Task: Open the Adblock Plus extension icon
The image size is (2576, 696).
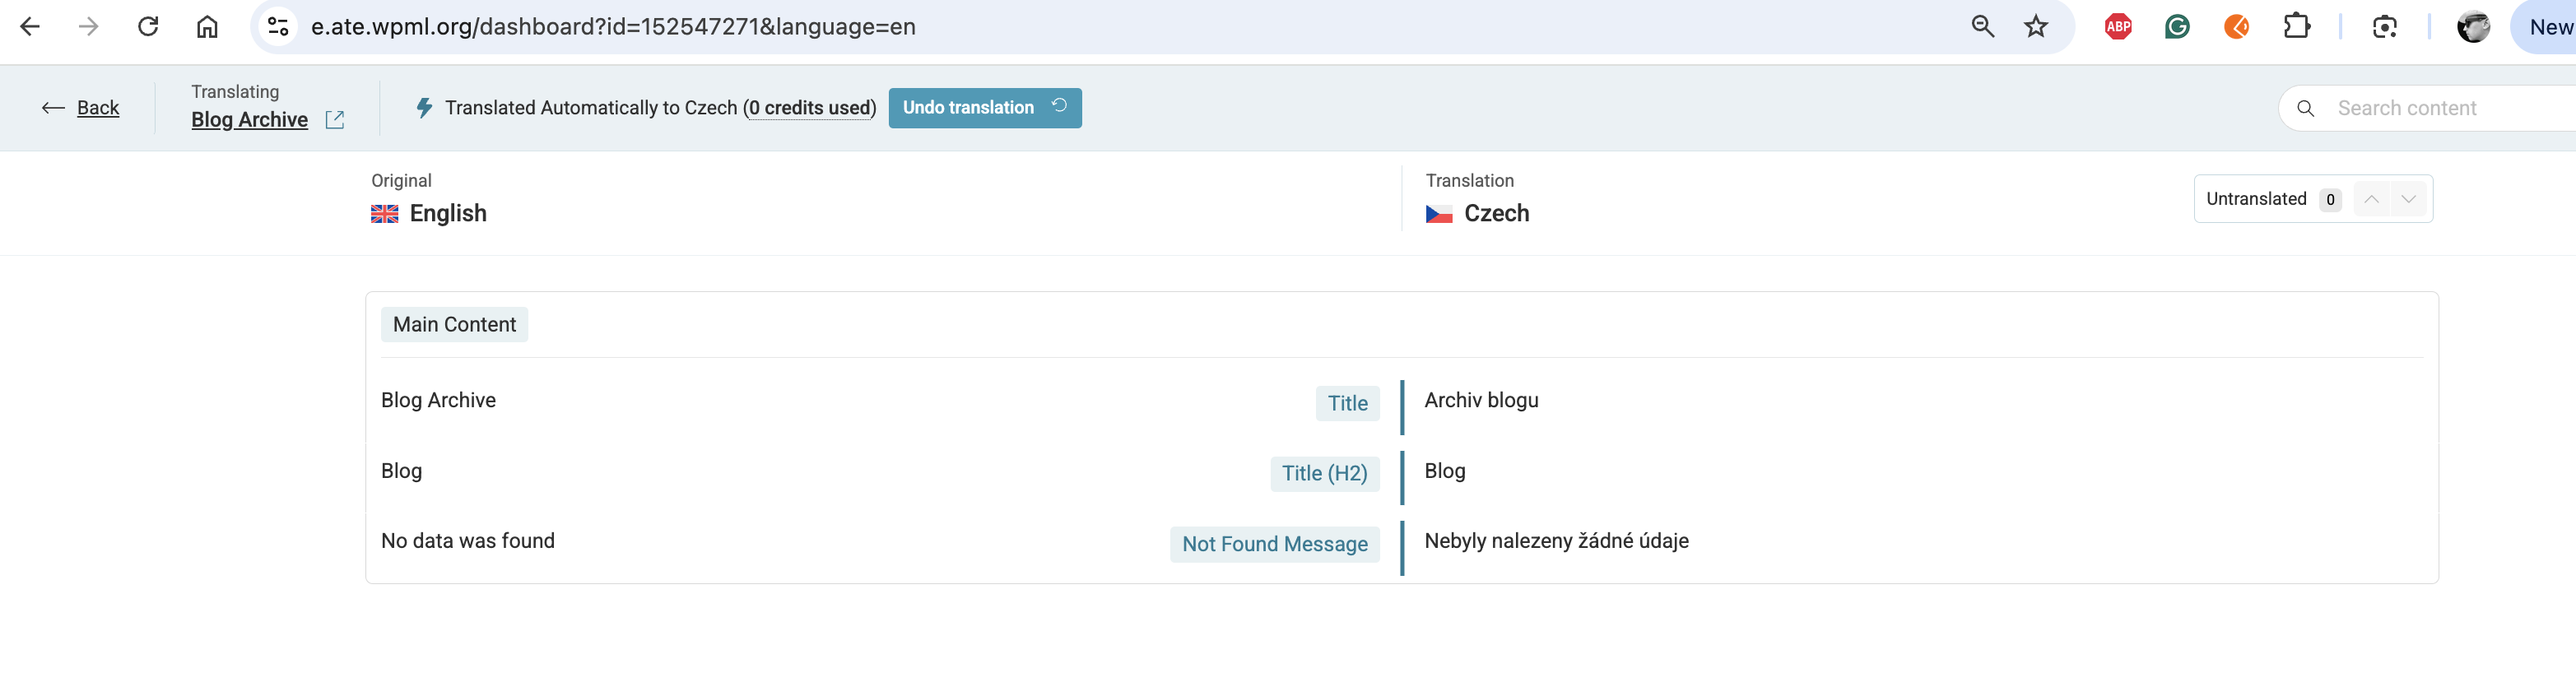Action: 2118,27
